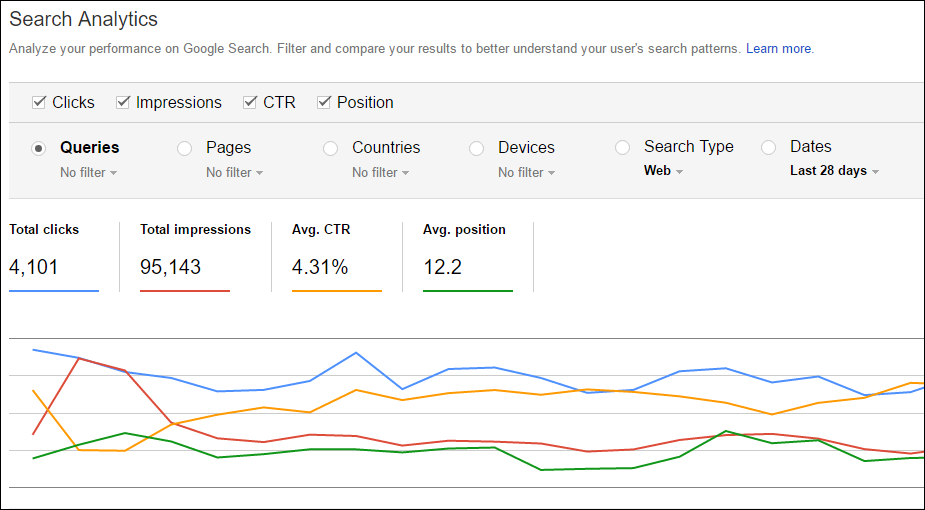925x510 pixels.
Task: Click the Total clicks label
Action: (x=44, y=230)
